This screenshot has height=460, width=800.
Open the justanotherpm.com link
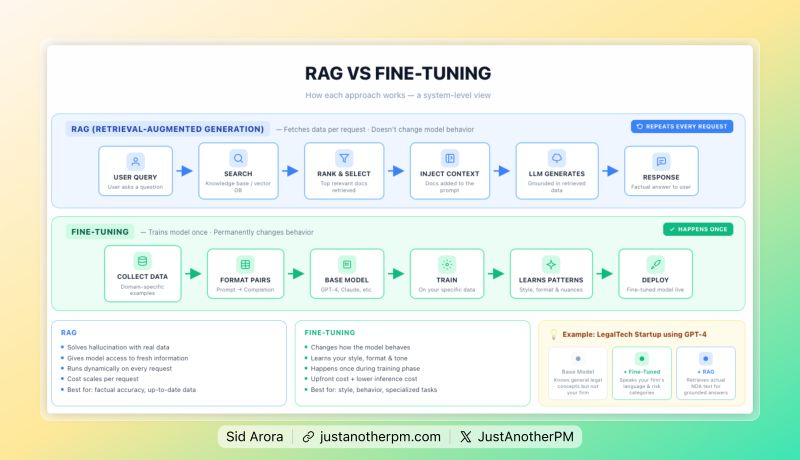coord(380,437)
